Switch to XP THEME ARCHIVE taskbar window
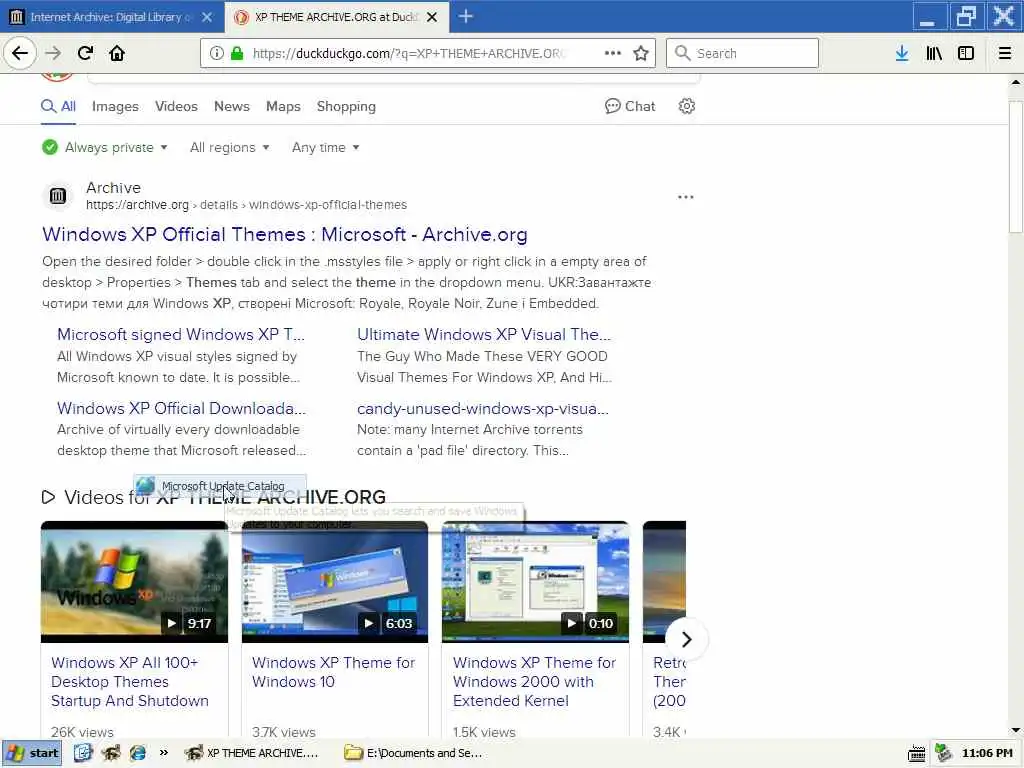The image size is (1024, 768). (253, 753)
